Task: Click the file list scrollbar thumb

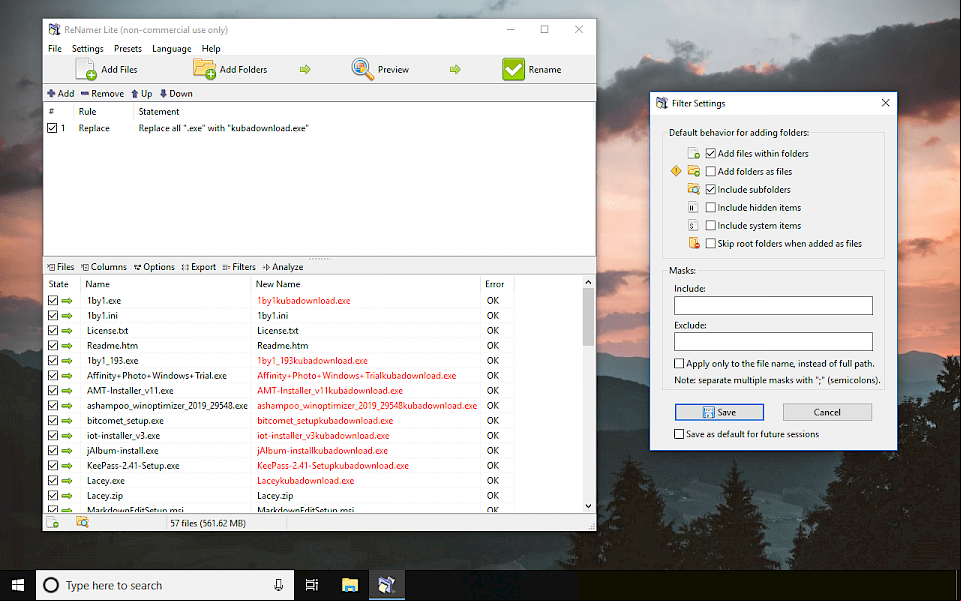Action: pos(588,317)
